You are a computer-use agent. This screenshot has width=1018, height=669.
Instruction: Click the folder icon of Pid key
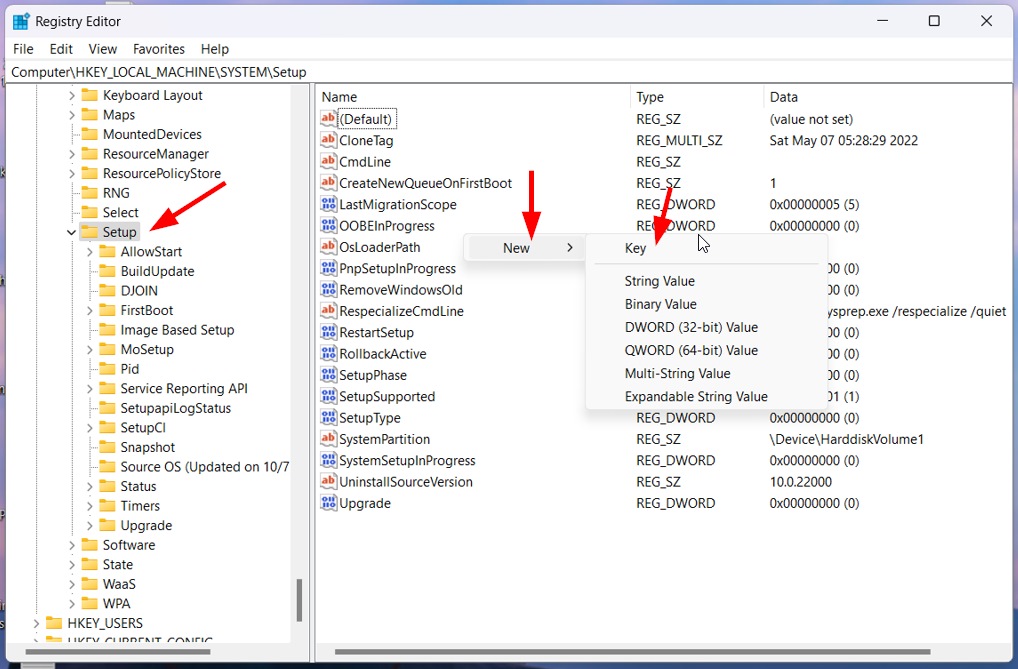pyautogui.click(x=107, y=369)
